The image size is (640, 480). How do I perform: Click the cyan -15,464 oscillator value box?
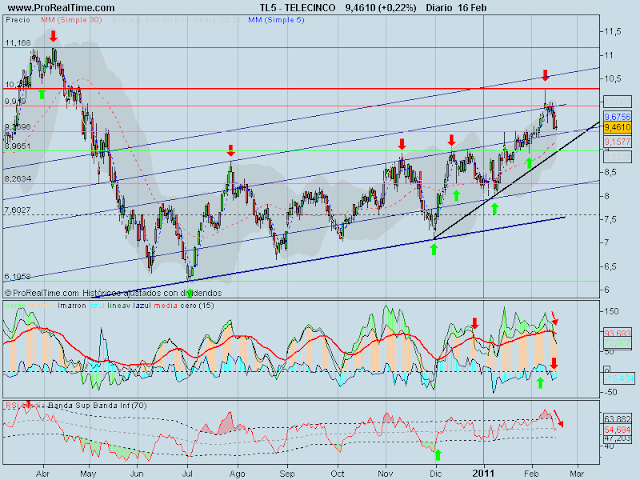tap(618, 379)
